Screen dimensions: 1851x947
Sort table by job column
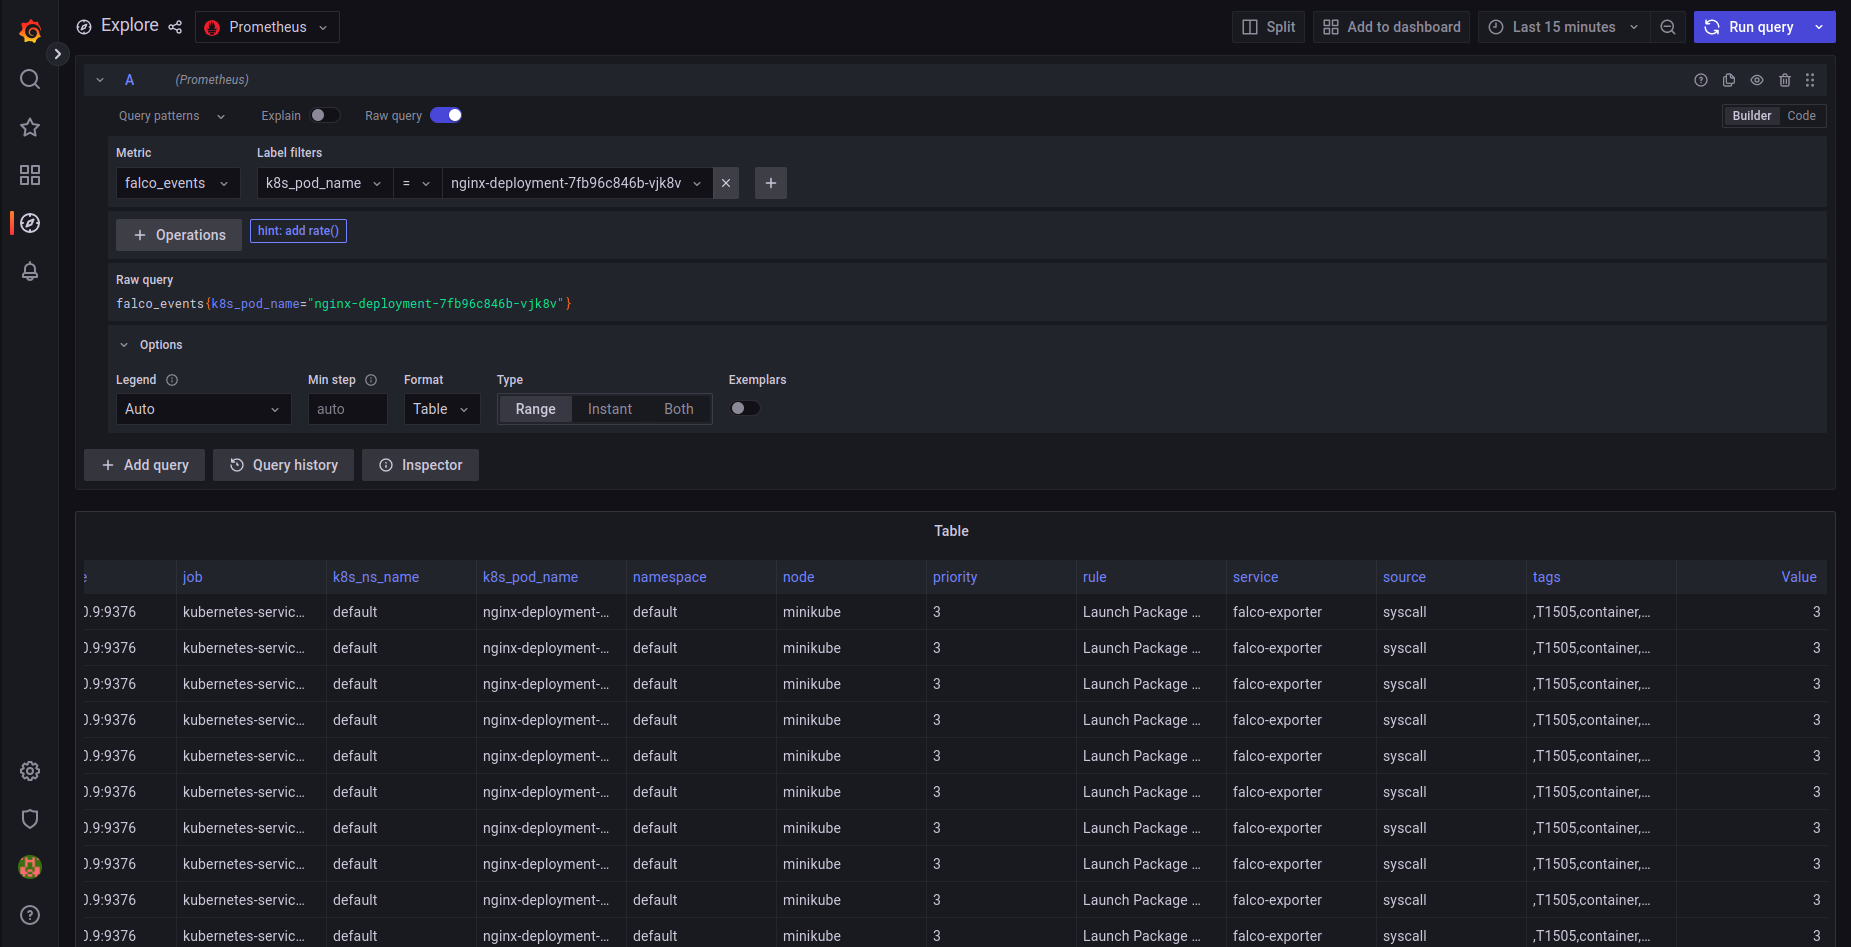[193, 577]
